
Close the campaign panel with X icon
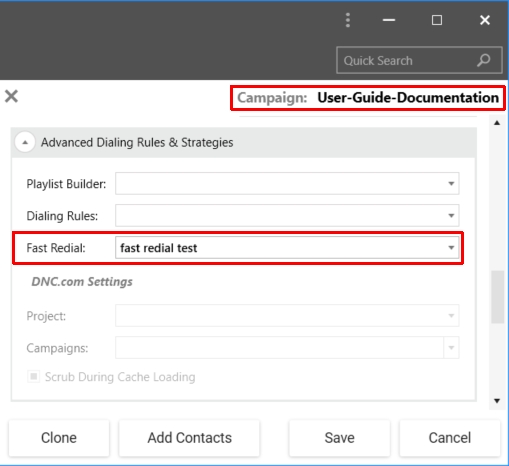click(x=11, y=96)
